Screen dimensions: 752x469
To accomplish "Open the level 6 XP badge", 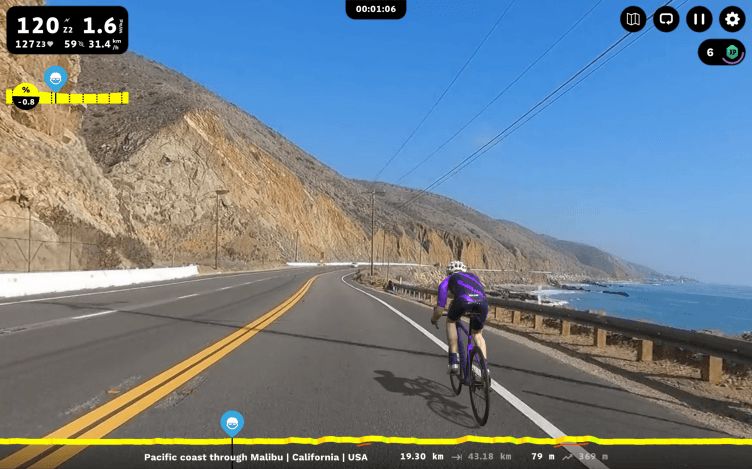I will coord(721,52).
